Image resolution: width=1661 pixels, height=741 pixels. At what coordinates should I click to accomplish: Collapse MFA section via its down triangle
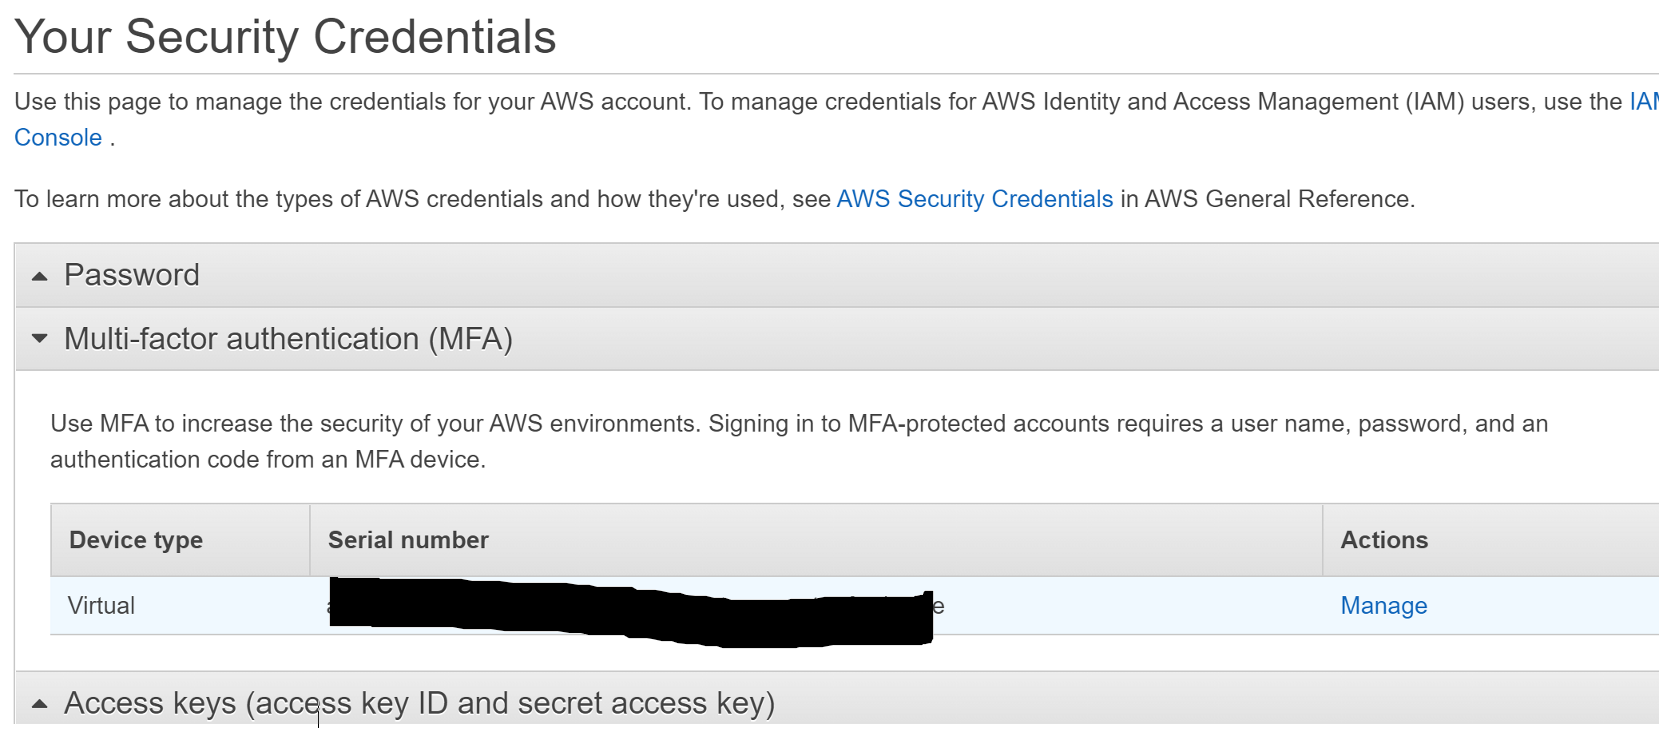[x=40, y=339]
